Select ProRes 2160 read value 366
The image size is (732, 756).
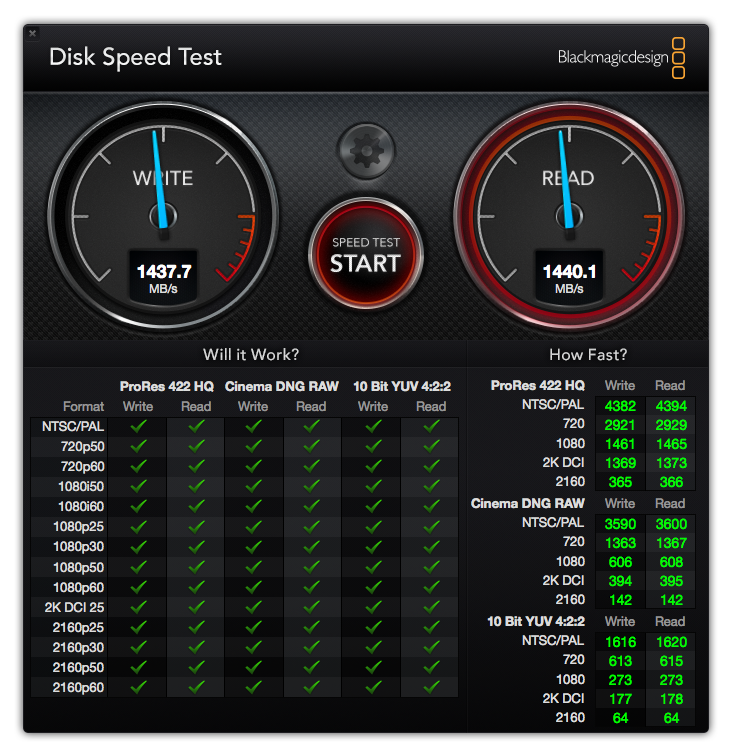point(671,482)
